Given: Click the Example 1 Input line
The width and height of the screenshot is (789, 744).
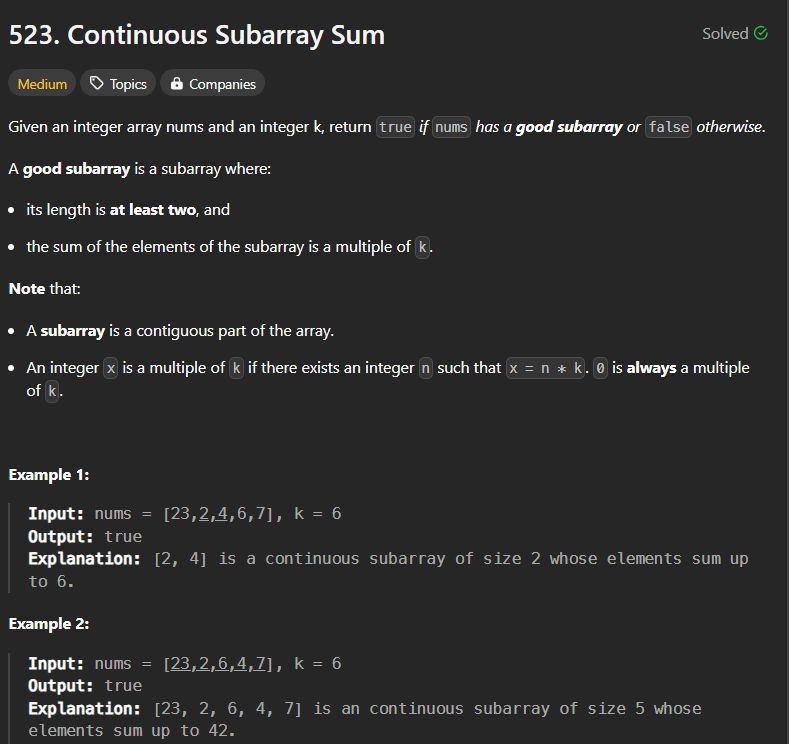Looking at the screenshot, I should click(x=185, y=514).
